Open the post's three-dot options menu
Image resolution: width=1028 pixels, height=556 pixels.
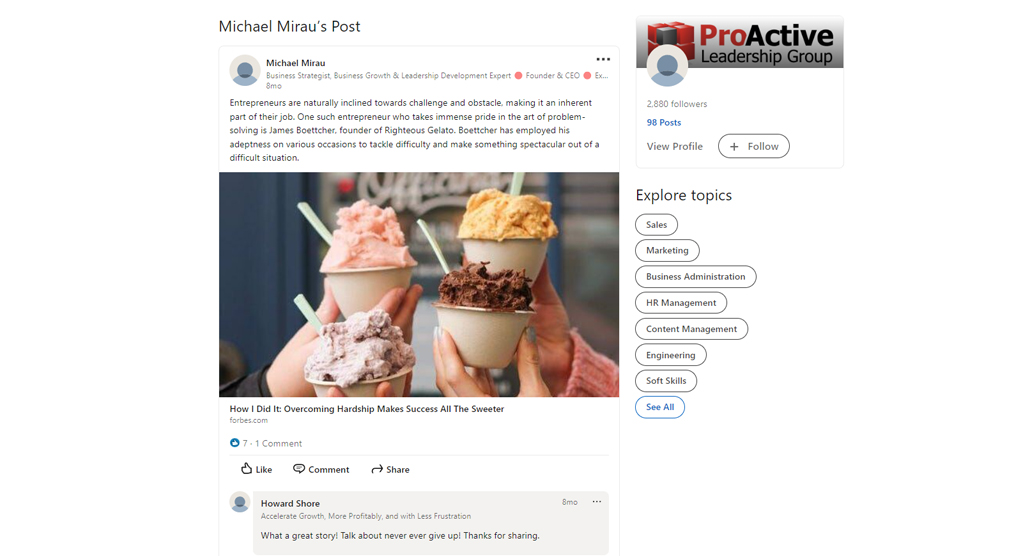pyautogui.click(x=603, y=59)
